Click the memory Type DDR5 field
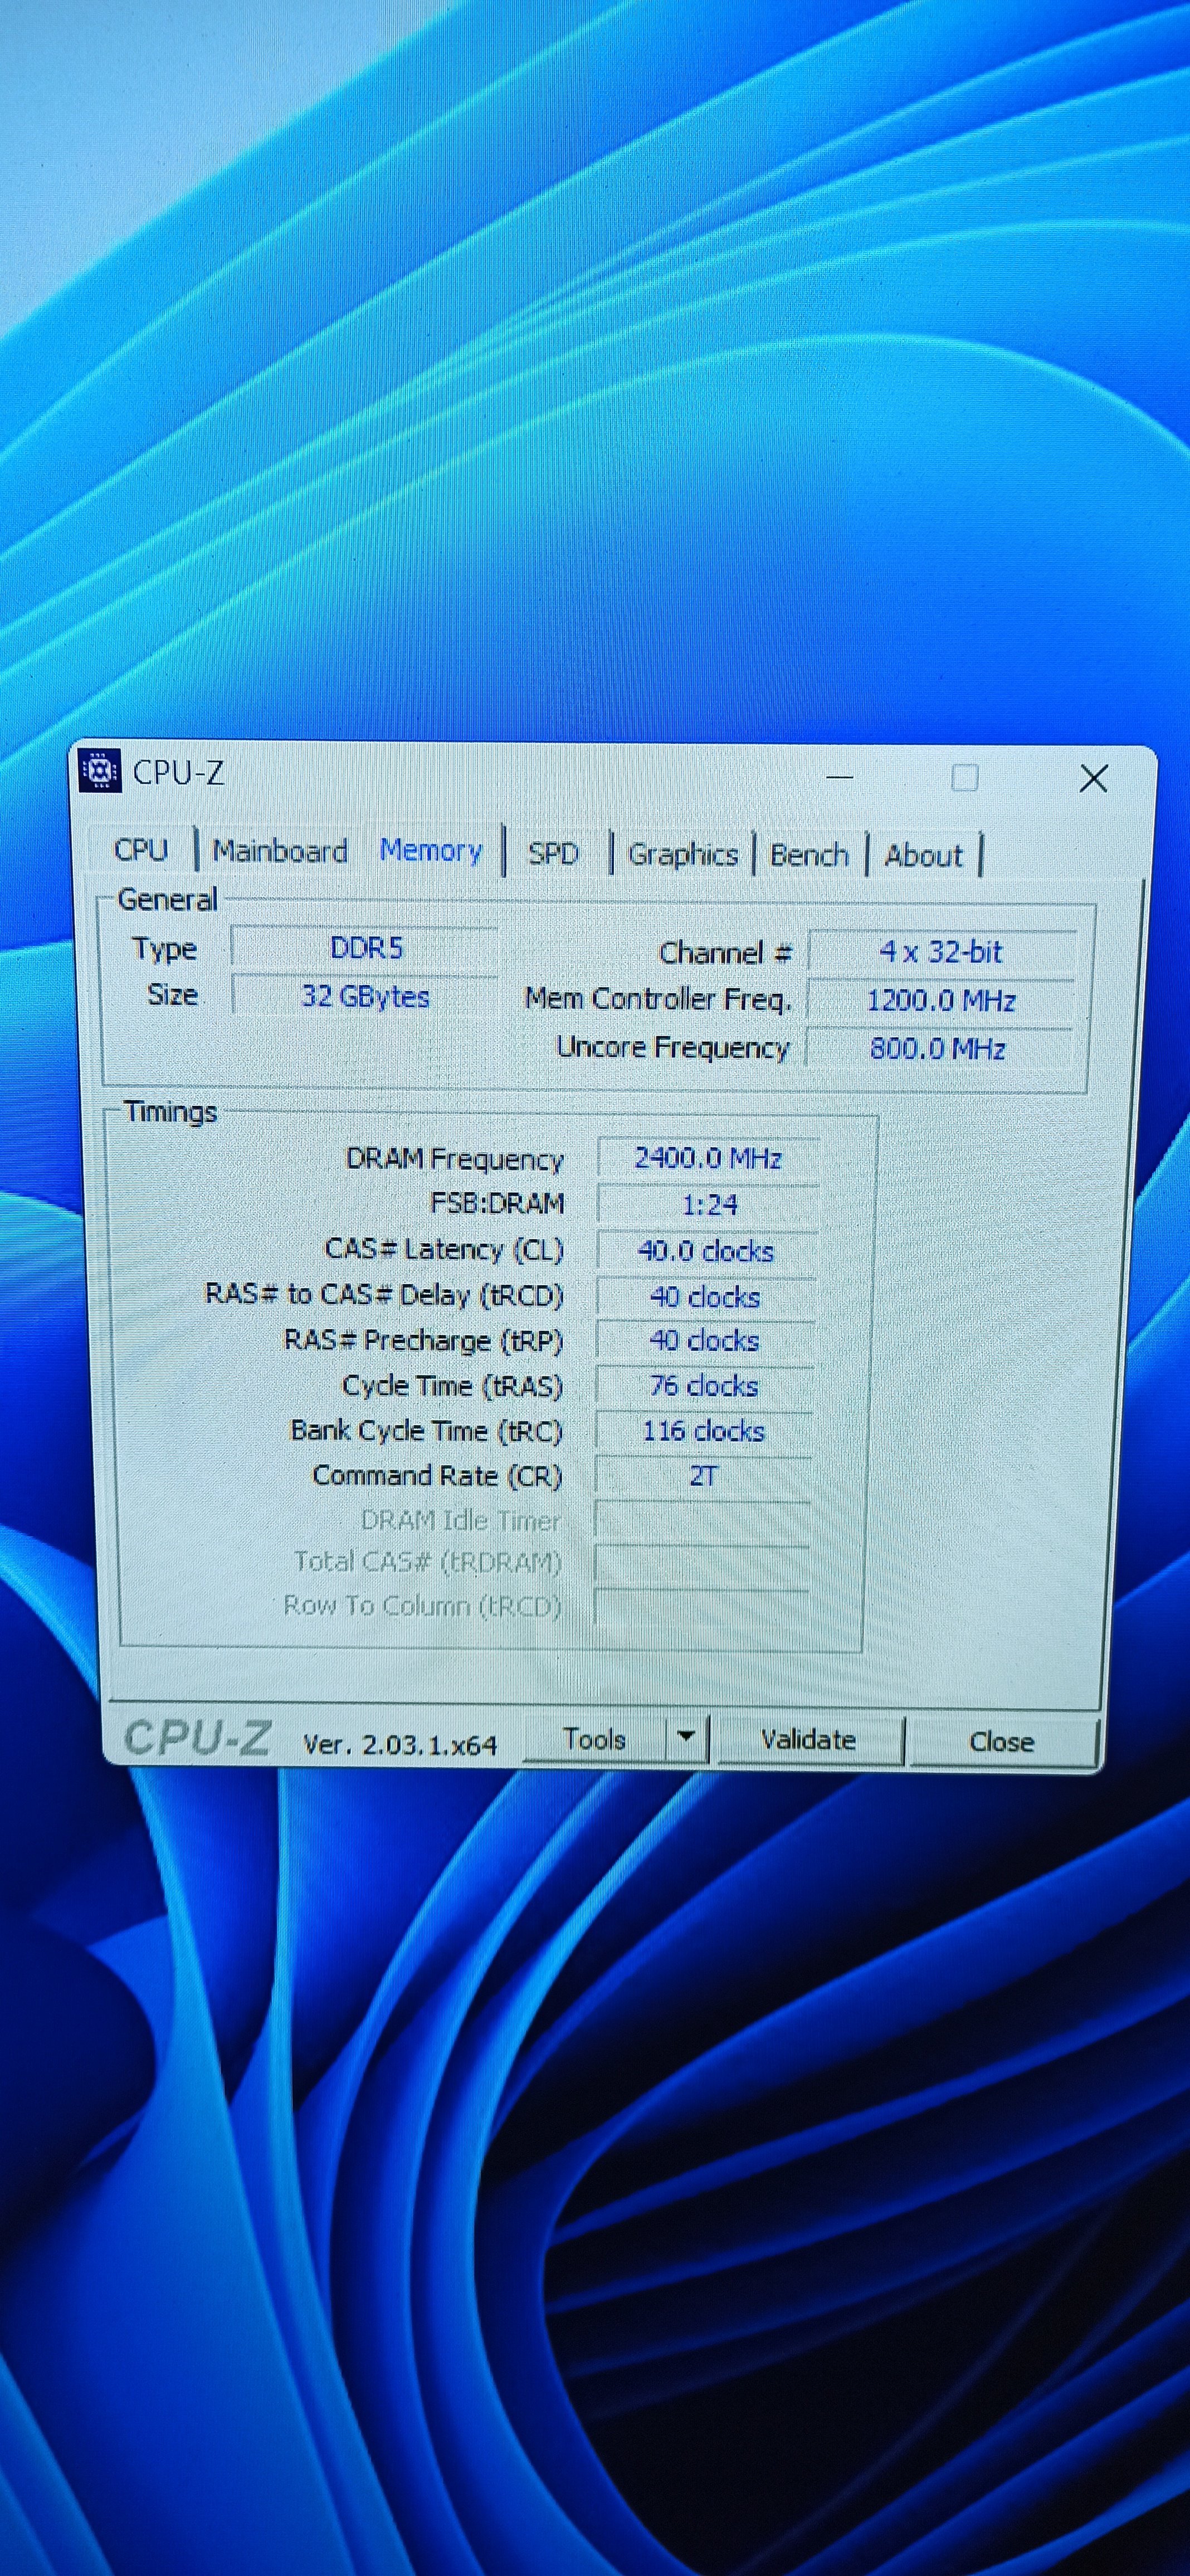Viewport: 1190px width, 2576px height. tap(366, 948)
